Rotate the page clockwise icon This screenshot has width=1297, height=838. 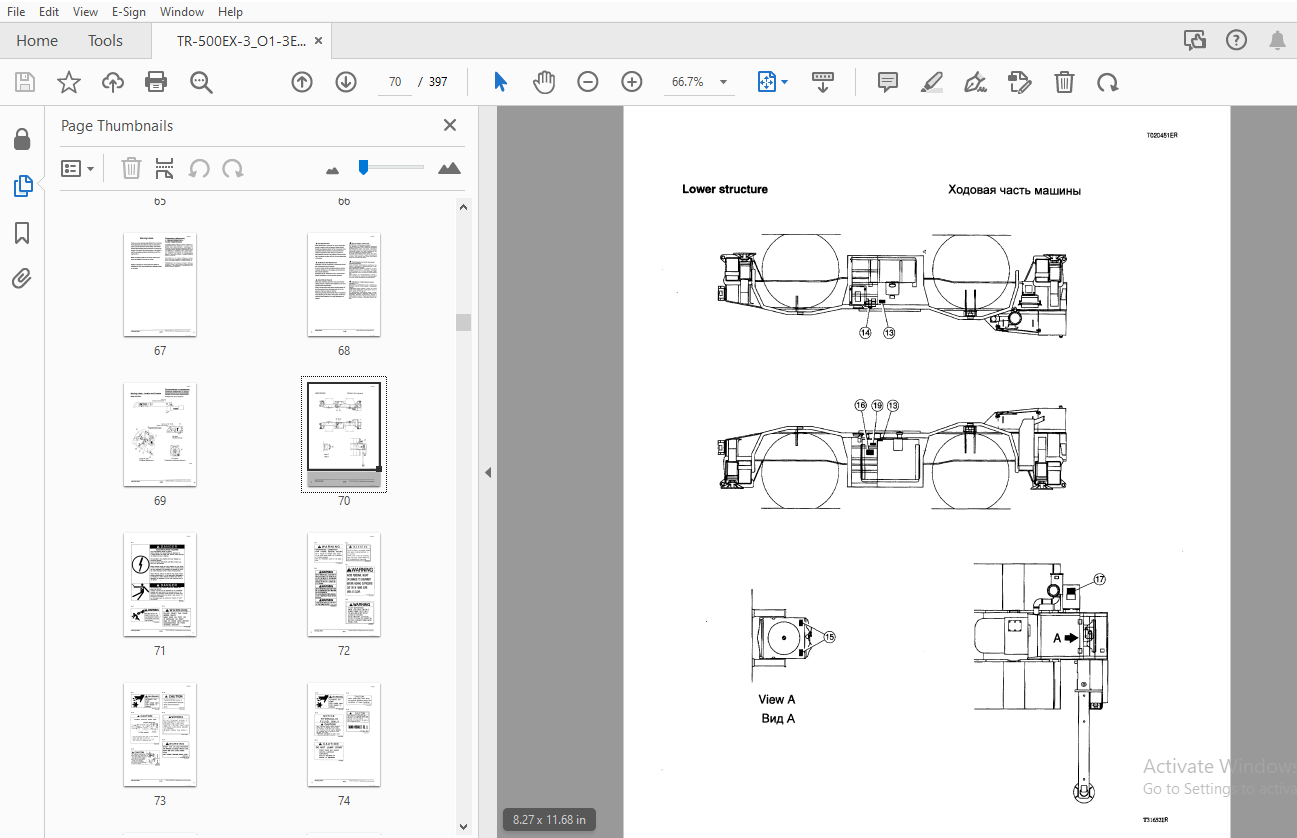pos(1108,82)
